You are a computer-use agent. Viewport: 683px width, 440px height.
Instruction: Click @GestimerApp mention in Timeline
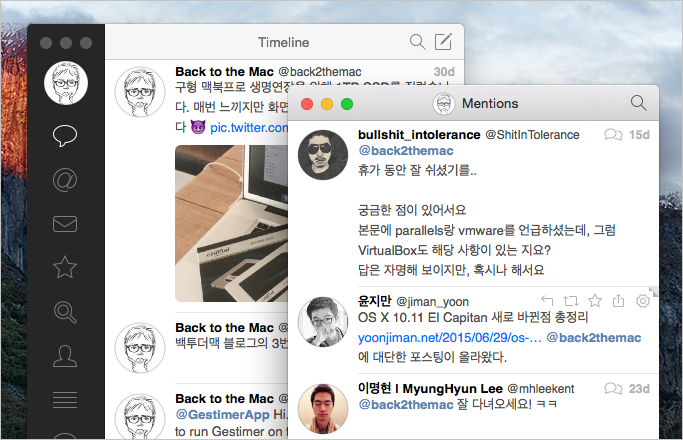[222, 414]
